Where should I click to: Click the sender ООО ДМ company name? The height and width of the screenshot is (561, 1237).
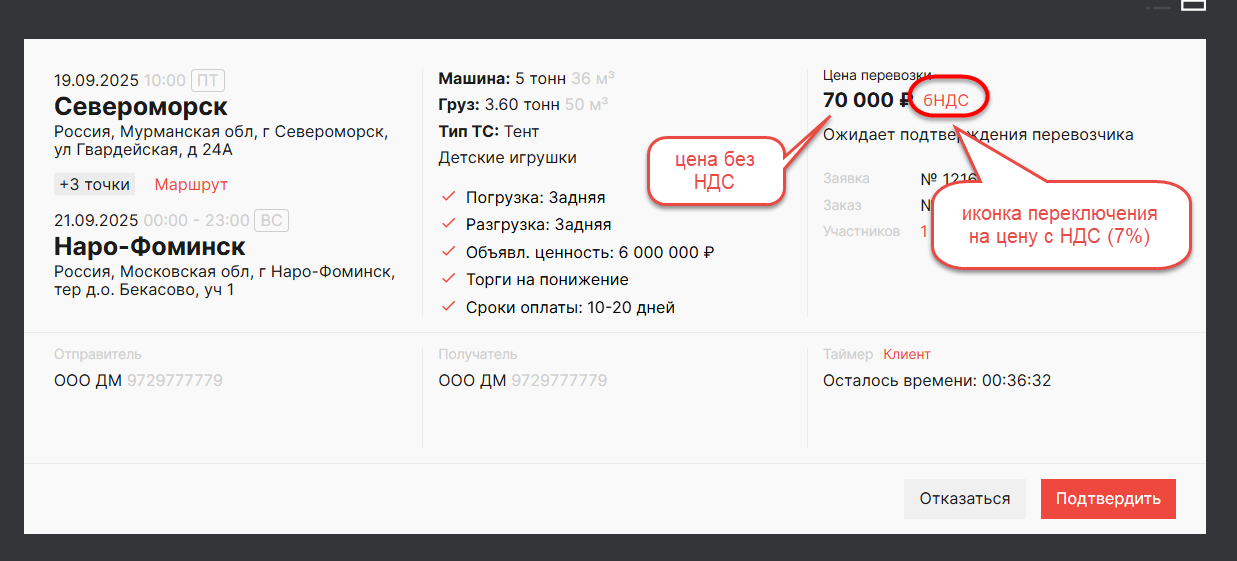point(88,381)
